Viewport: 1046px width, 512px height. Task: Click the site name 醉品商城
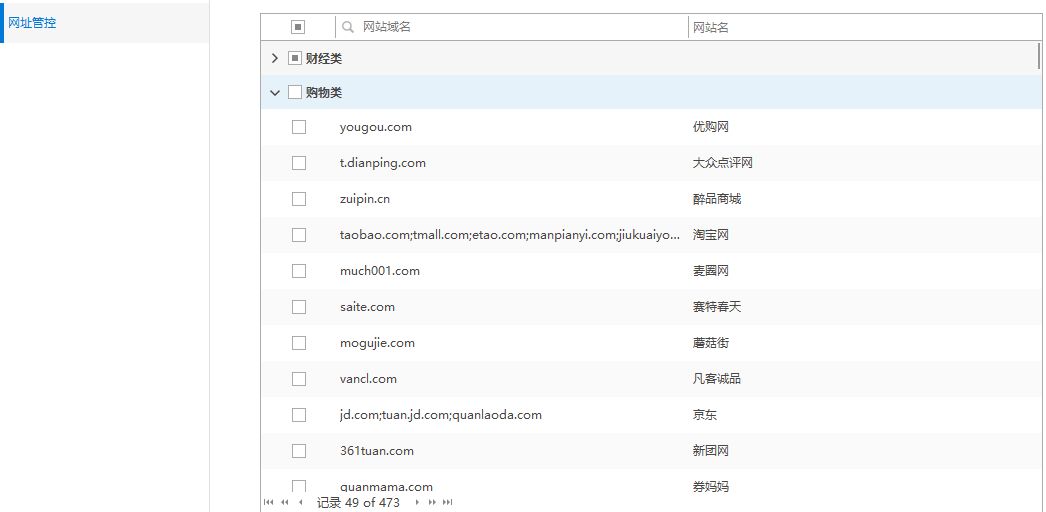tap(716, 199)
